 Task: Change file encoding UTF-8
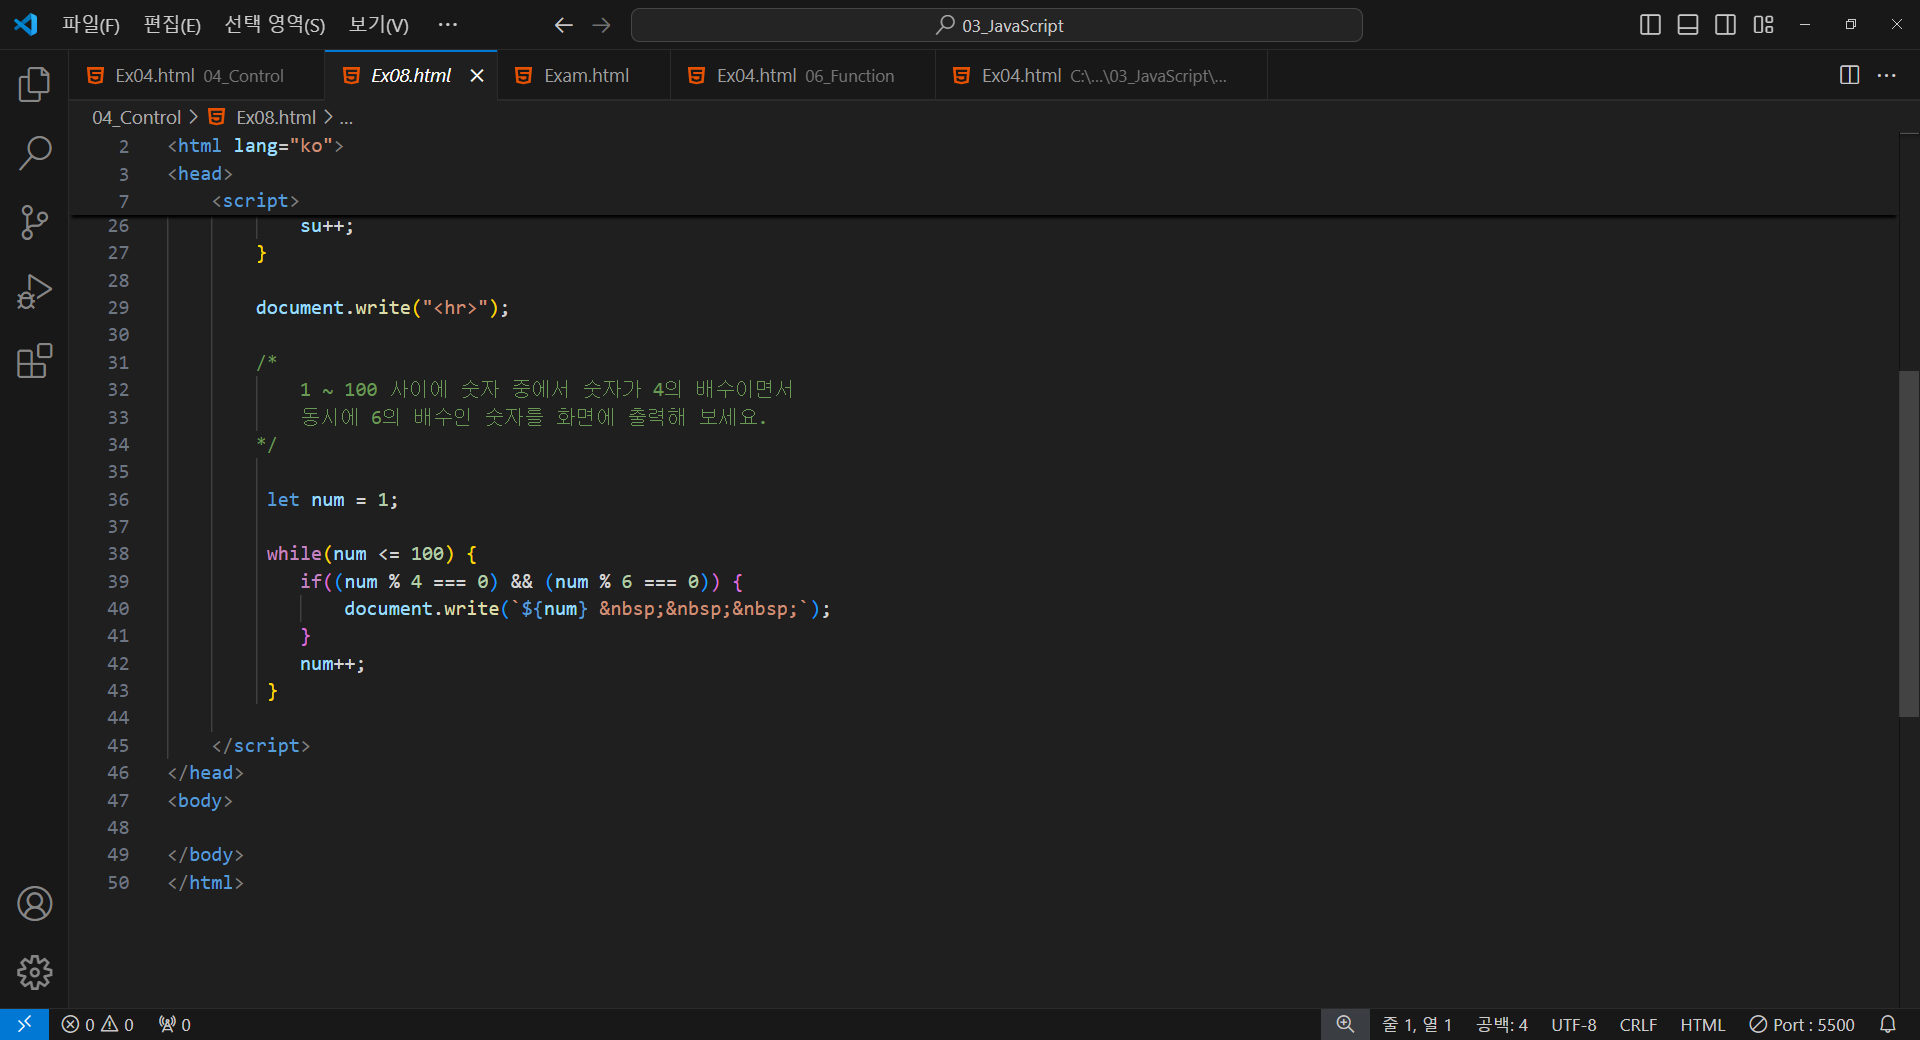[x=1573, y=1024]
